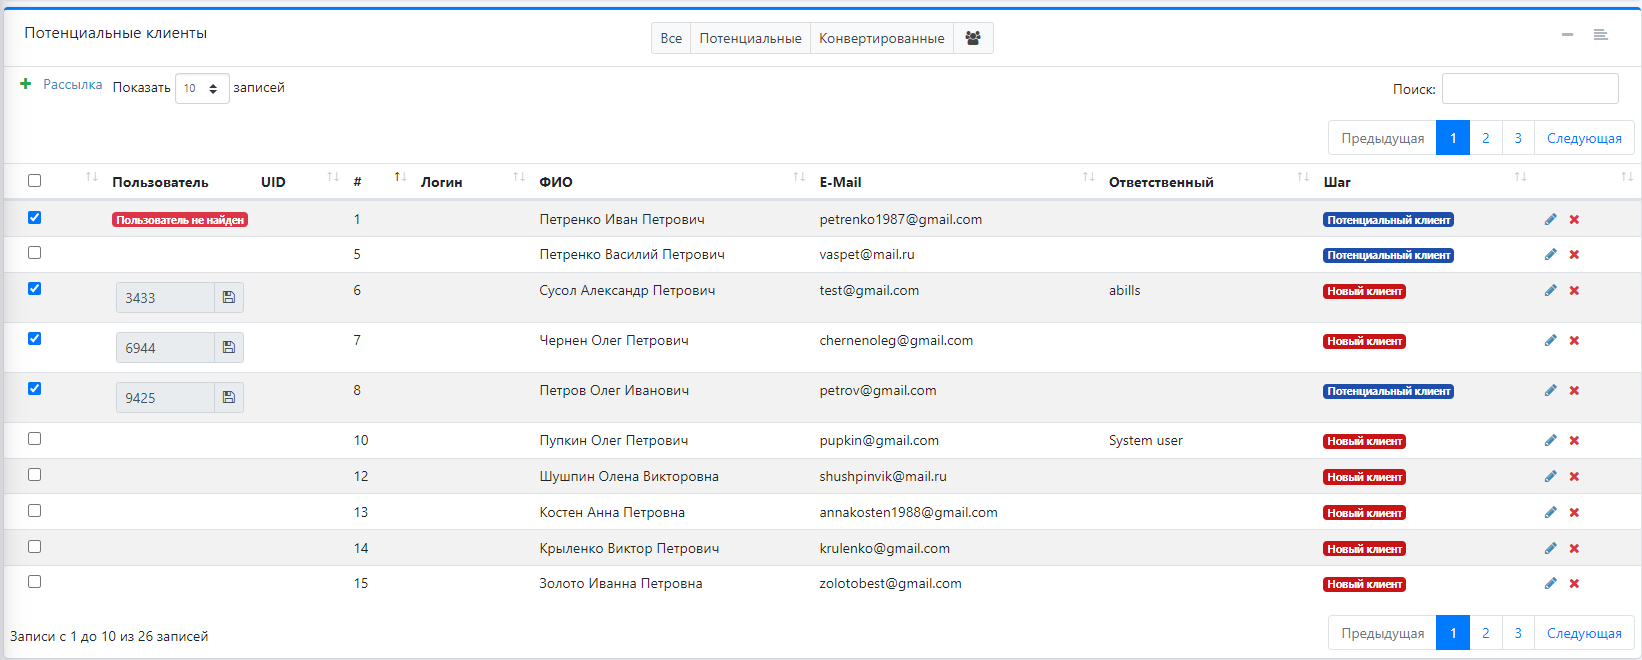The width and height of the screenshot is (1642, 660).
Task: Open the records-per-page dropdown
Action: [202, 89]
